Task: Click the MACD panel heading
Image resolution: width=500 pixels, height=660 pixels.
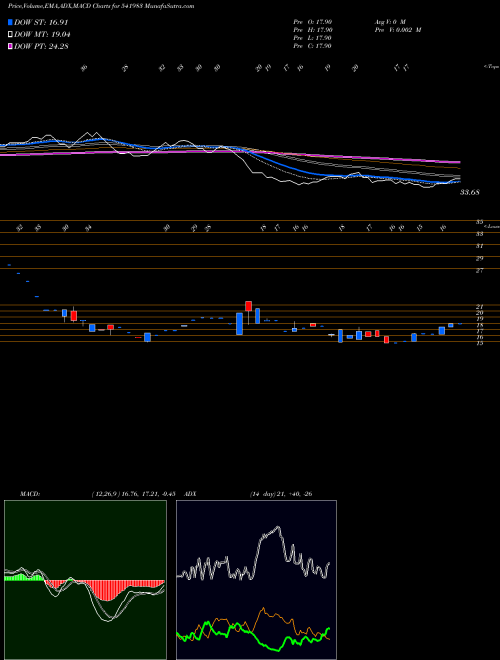Action: 29,494
